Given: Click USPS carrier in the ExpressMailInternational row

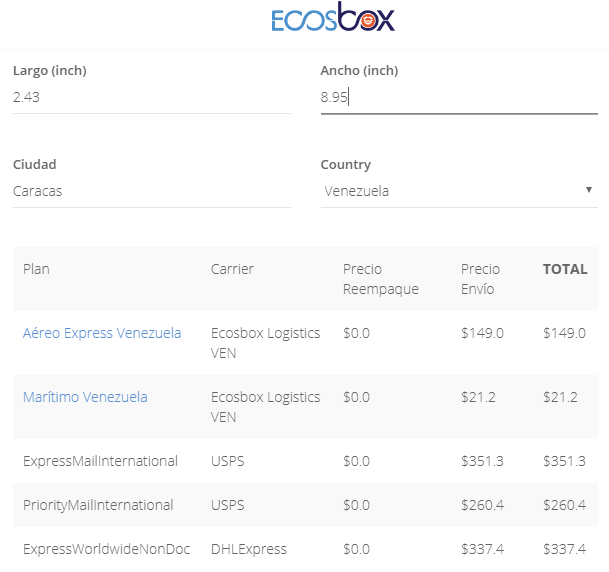Looking at the screenshot, I should coord(227,461).
